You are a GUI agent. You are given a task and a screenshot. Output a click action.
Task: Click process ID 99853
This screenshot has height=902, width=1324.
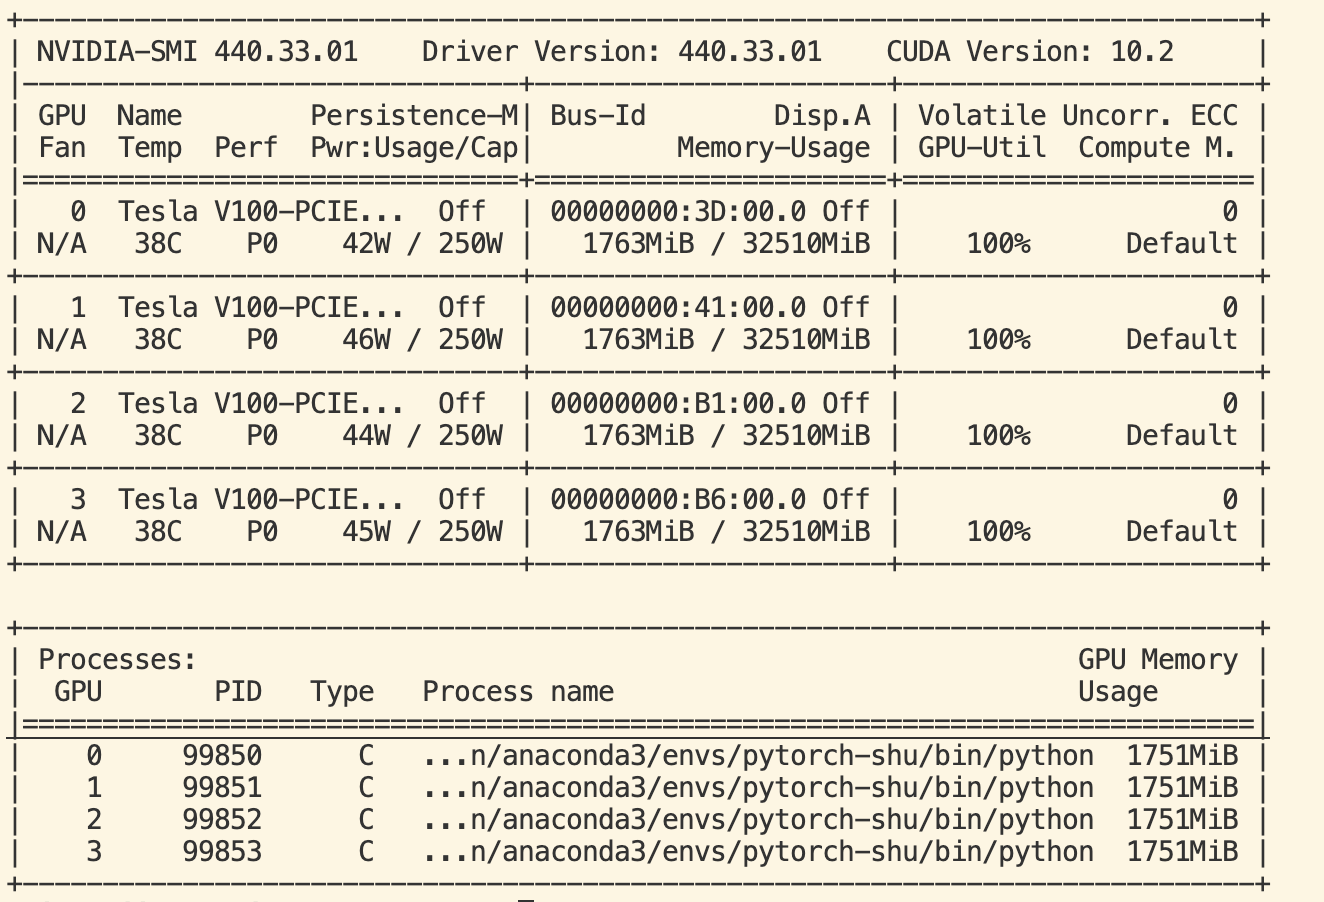click(x=222, y=852)
